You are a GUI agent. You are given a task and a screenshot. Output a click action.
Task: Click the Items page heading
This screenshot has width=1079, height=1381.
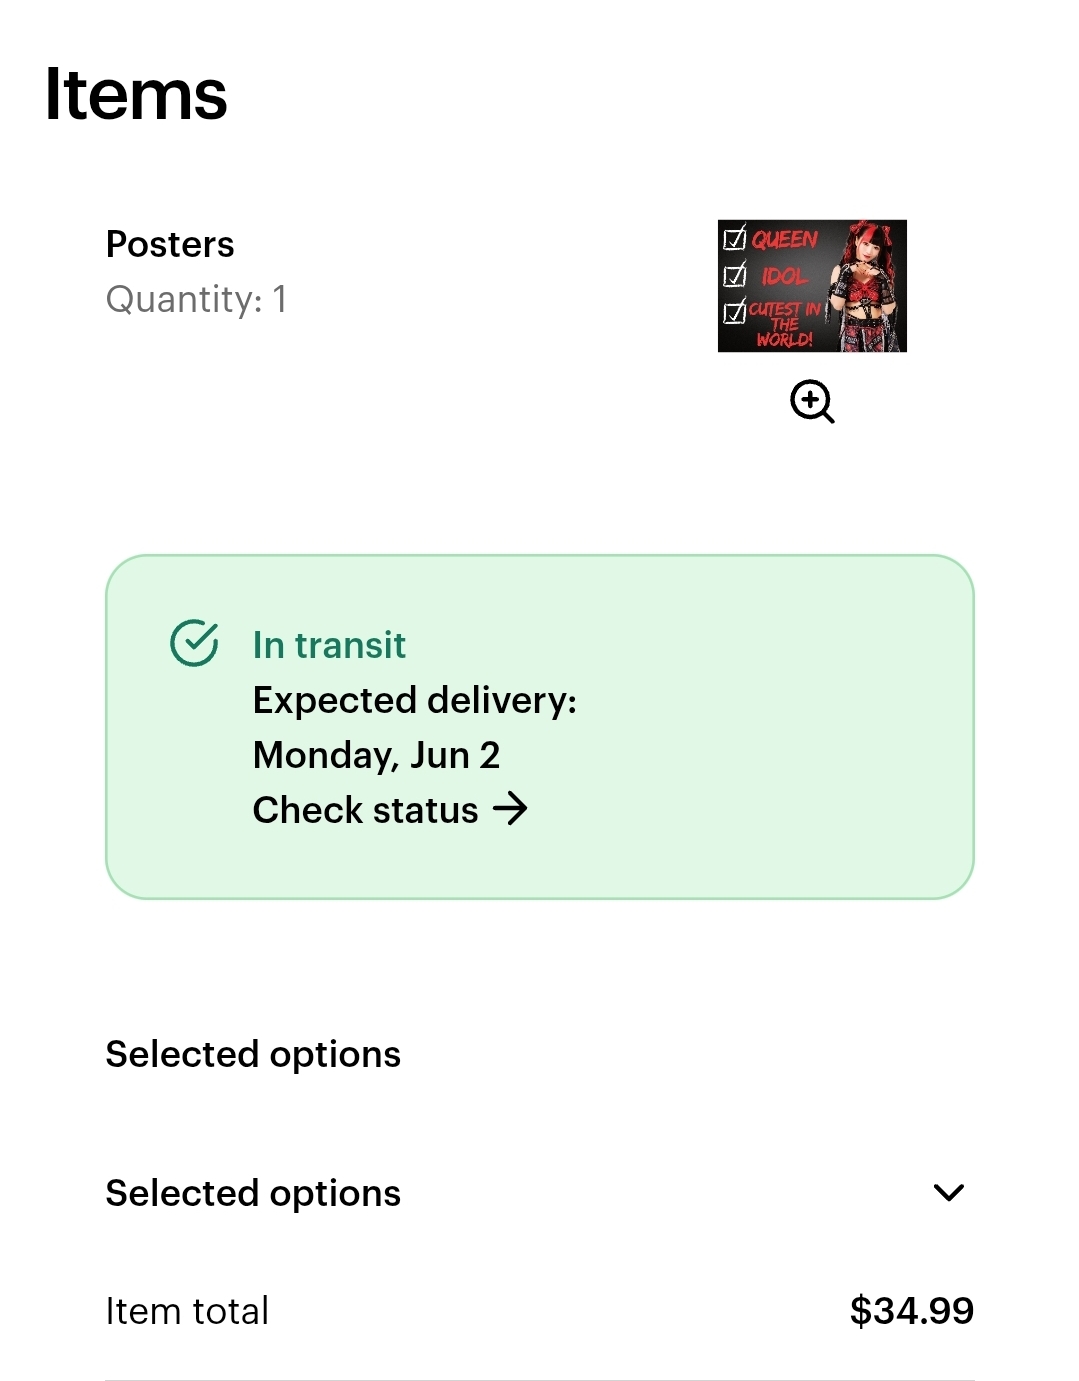pyautogui.click(x=136, y=95)
